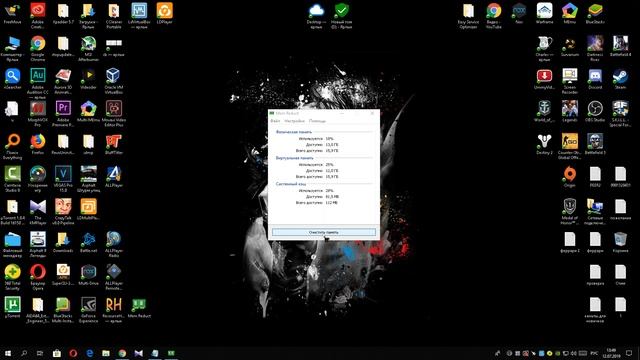Select the BluffTitler desktop icon
Image resolution: width=640 pixels, height=360 pixels.
pos(113,144)
